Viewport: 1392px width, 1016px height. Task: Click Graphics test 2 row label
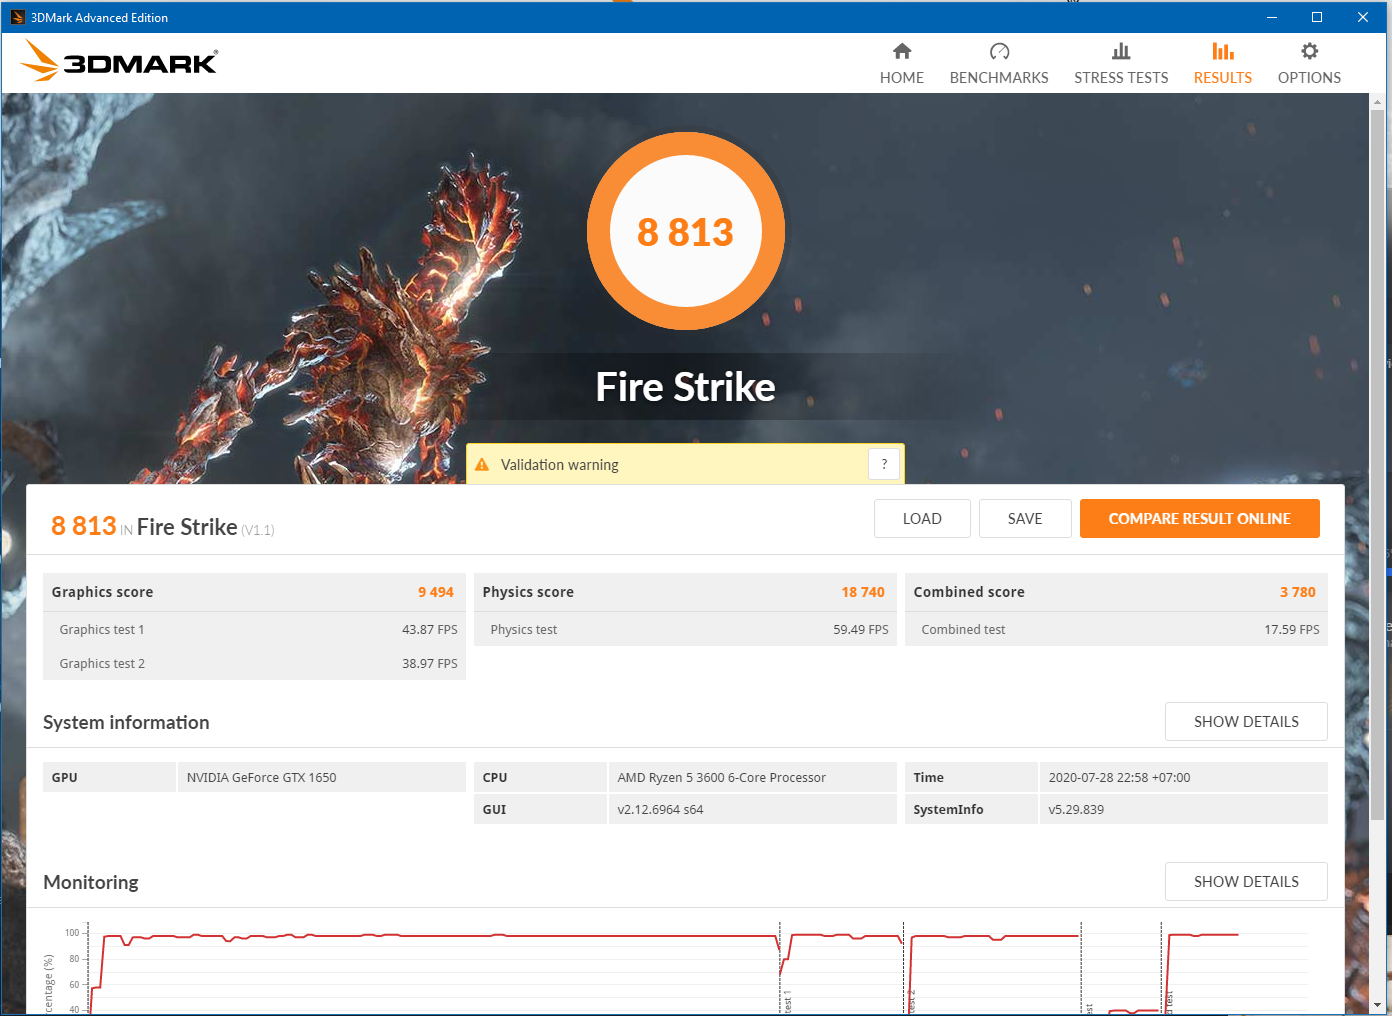(102, 664)
